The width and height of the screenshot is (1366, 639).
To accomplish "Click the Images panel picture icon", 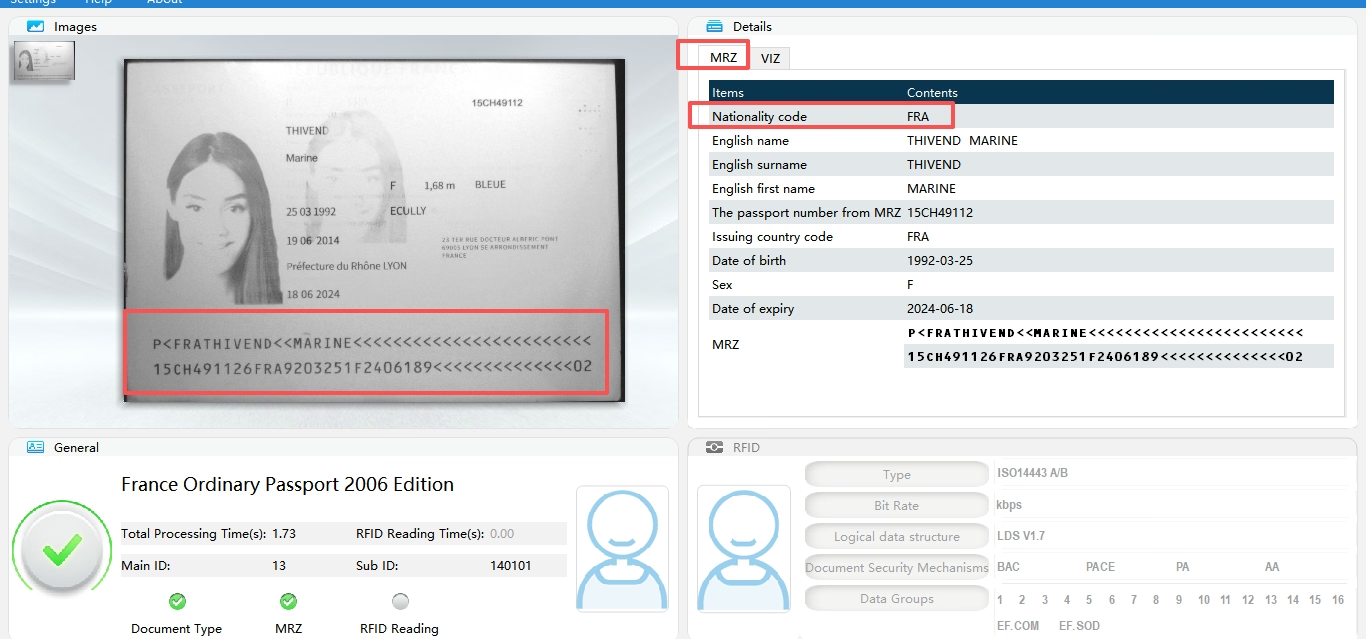I will click(35, 26).
